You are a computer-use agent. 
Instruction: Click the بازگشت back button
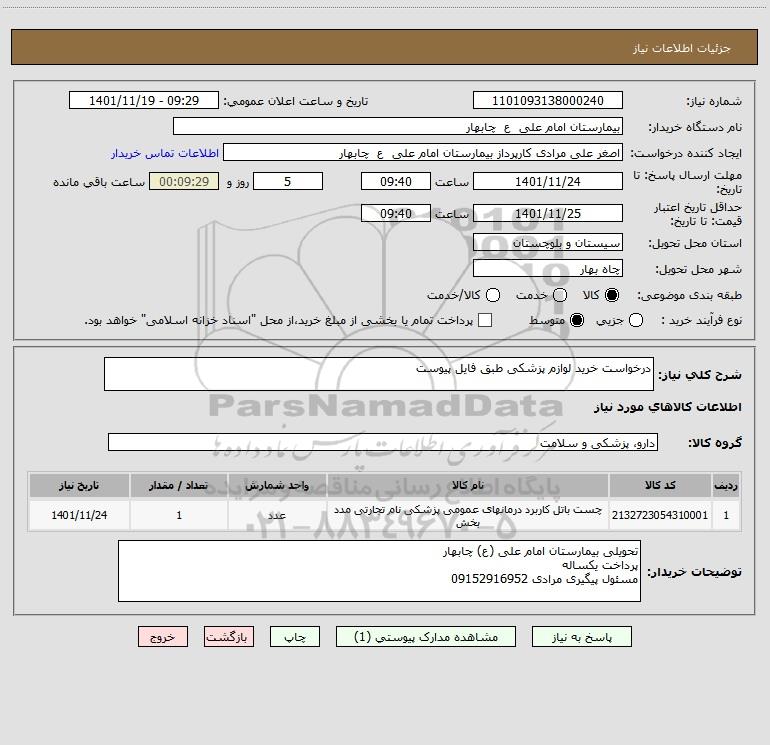[x=229, y=637]
